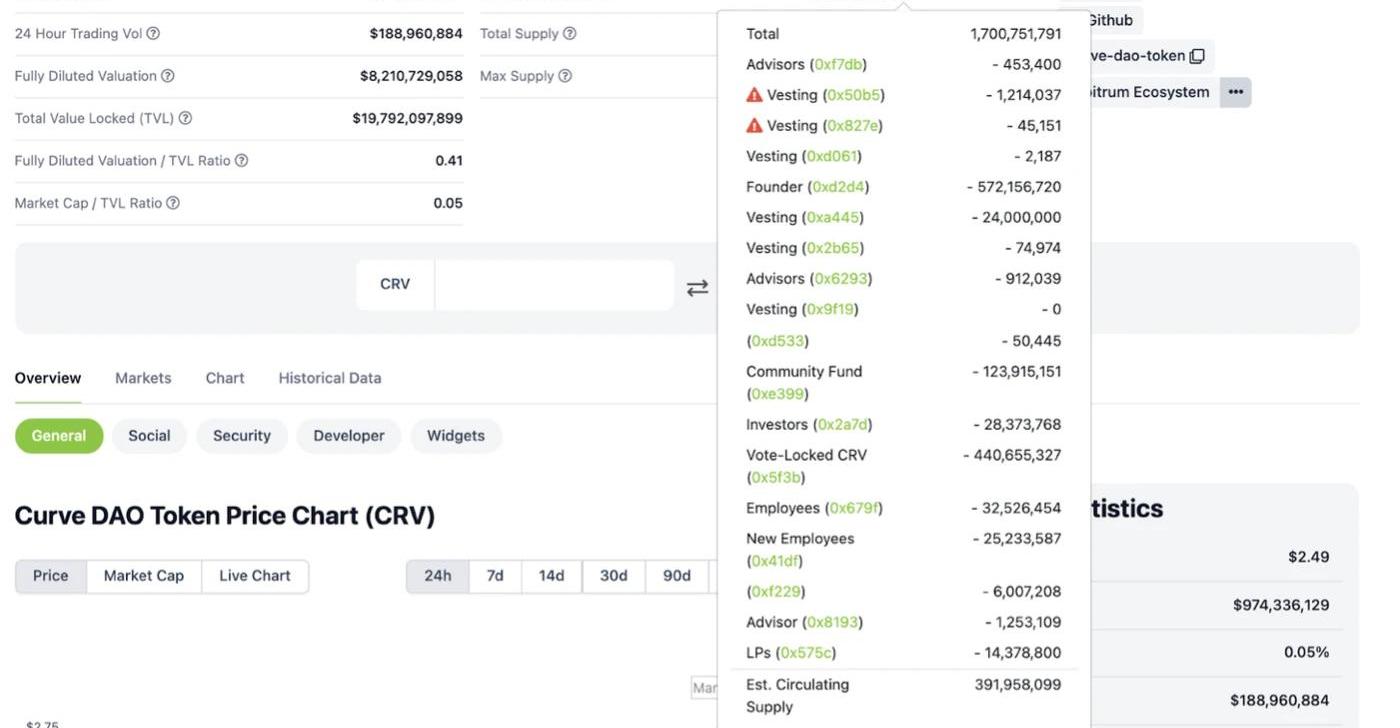1400x728 pixels.
Task: Select the Developer pill
Action: [349, 436]
